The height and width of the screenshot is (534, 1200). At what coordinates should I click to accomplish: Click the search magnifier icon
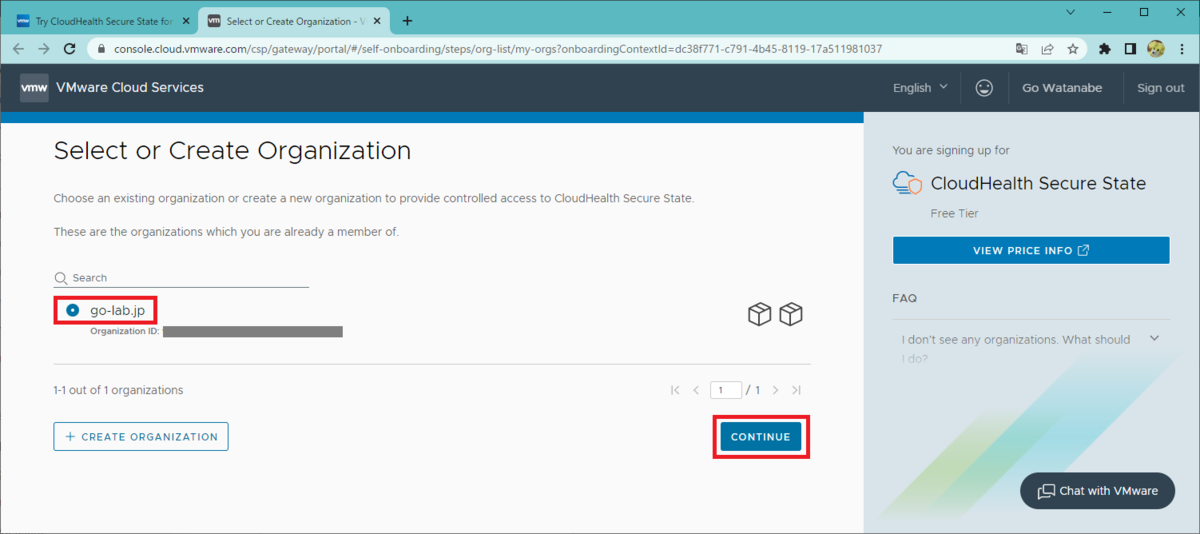click(61, 278)
